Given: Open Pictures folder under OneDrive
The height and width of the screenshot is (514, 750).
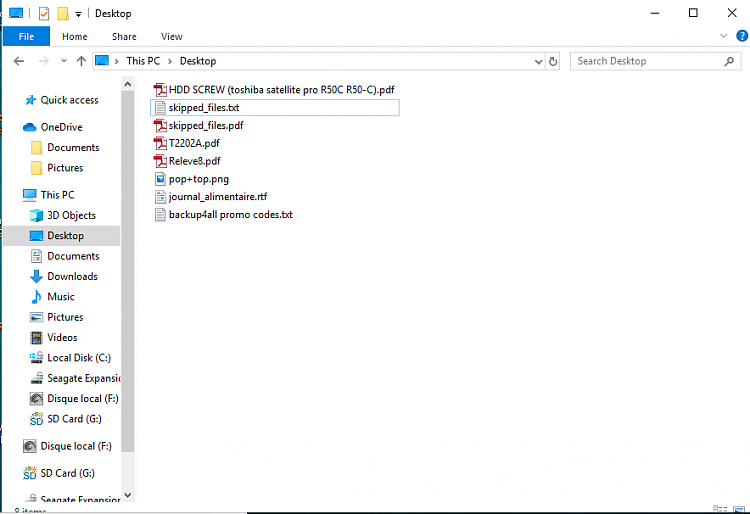Looking at the screenshot, I should tap(57, 168).
